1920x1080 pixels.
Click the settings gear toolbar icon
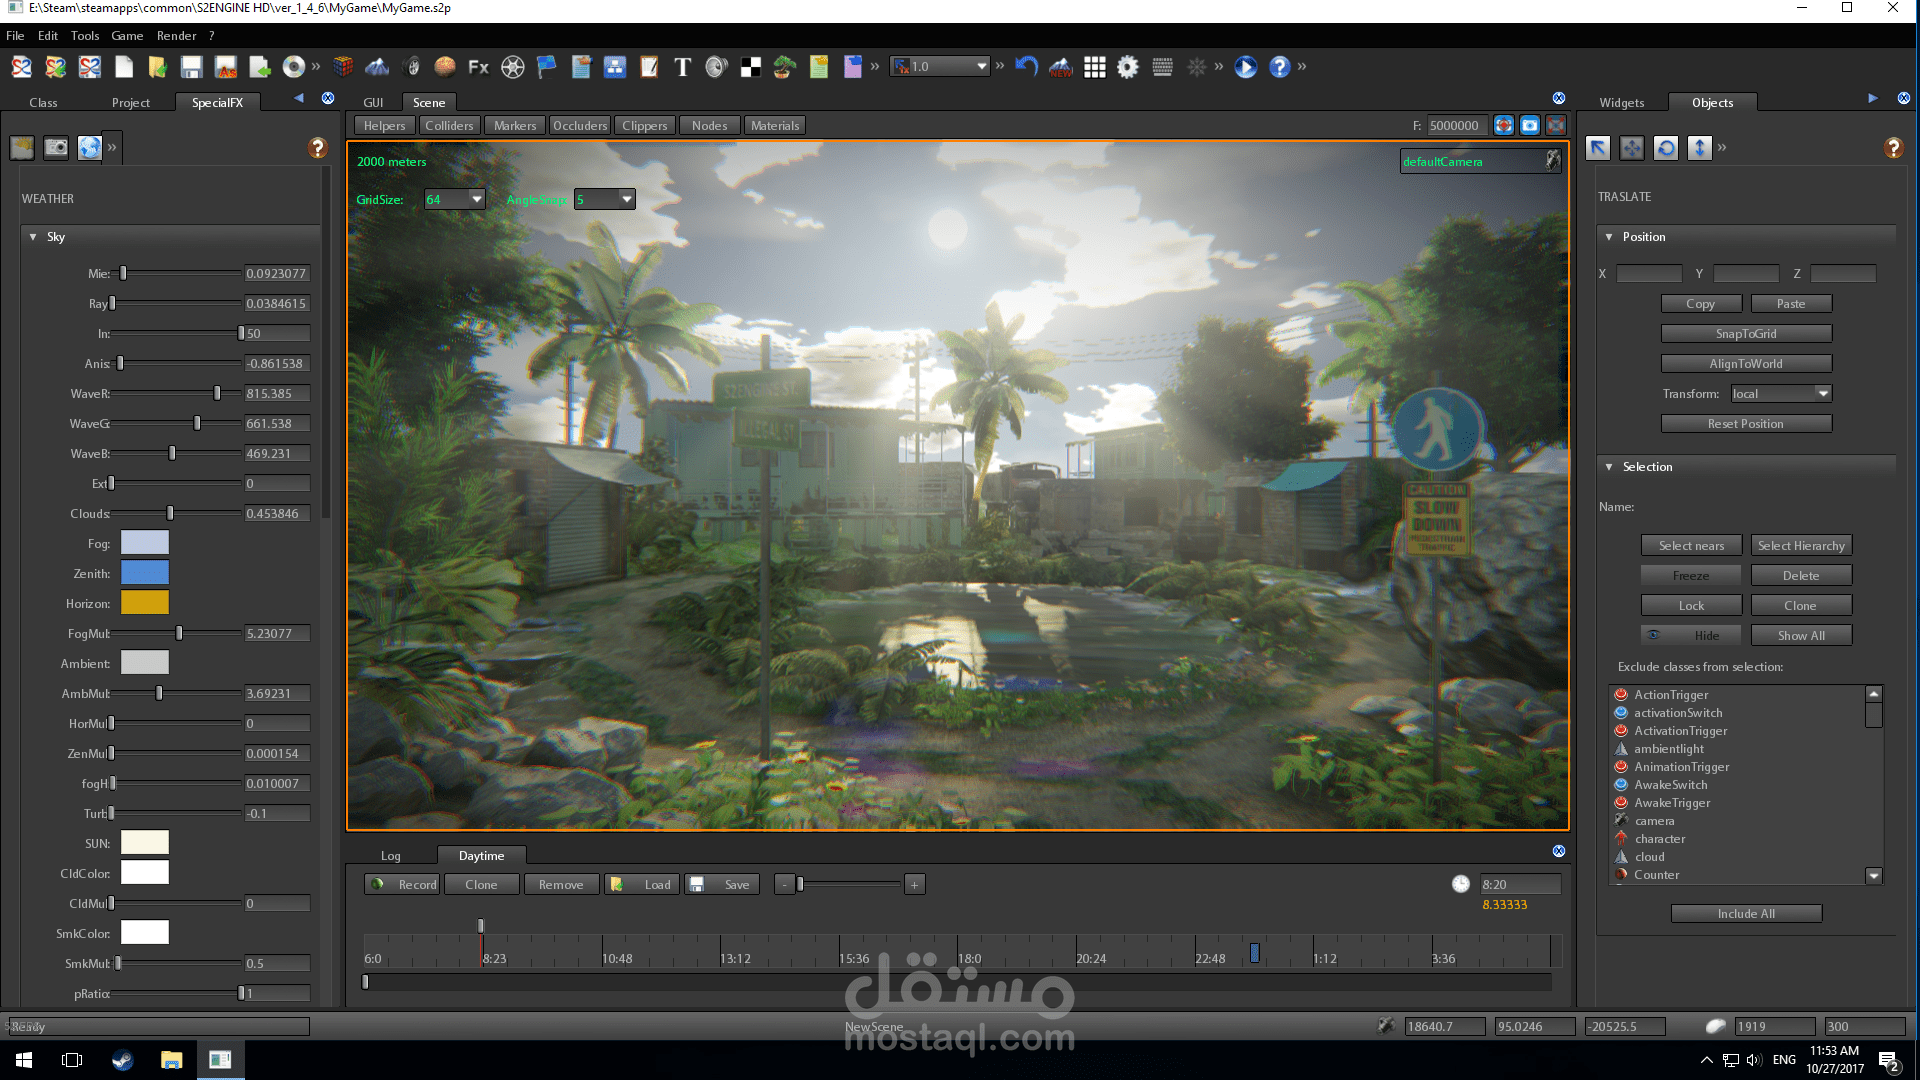(x=1128, y=67)
